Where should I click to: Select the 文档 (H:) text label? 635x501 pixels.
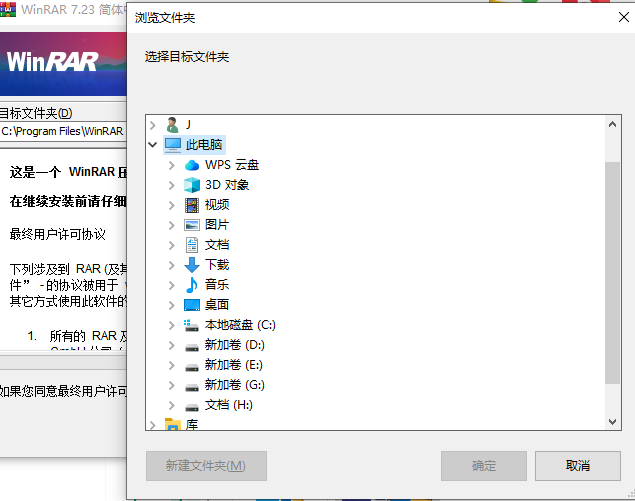[229, 405]
